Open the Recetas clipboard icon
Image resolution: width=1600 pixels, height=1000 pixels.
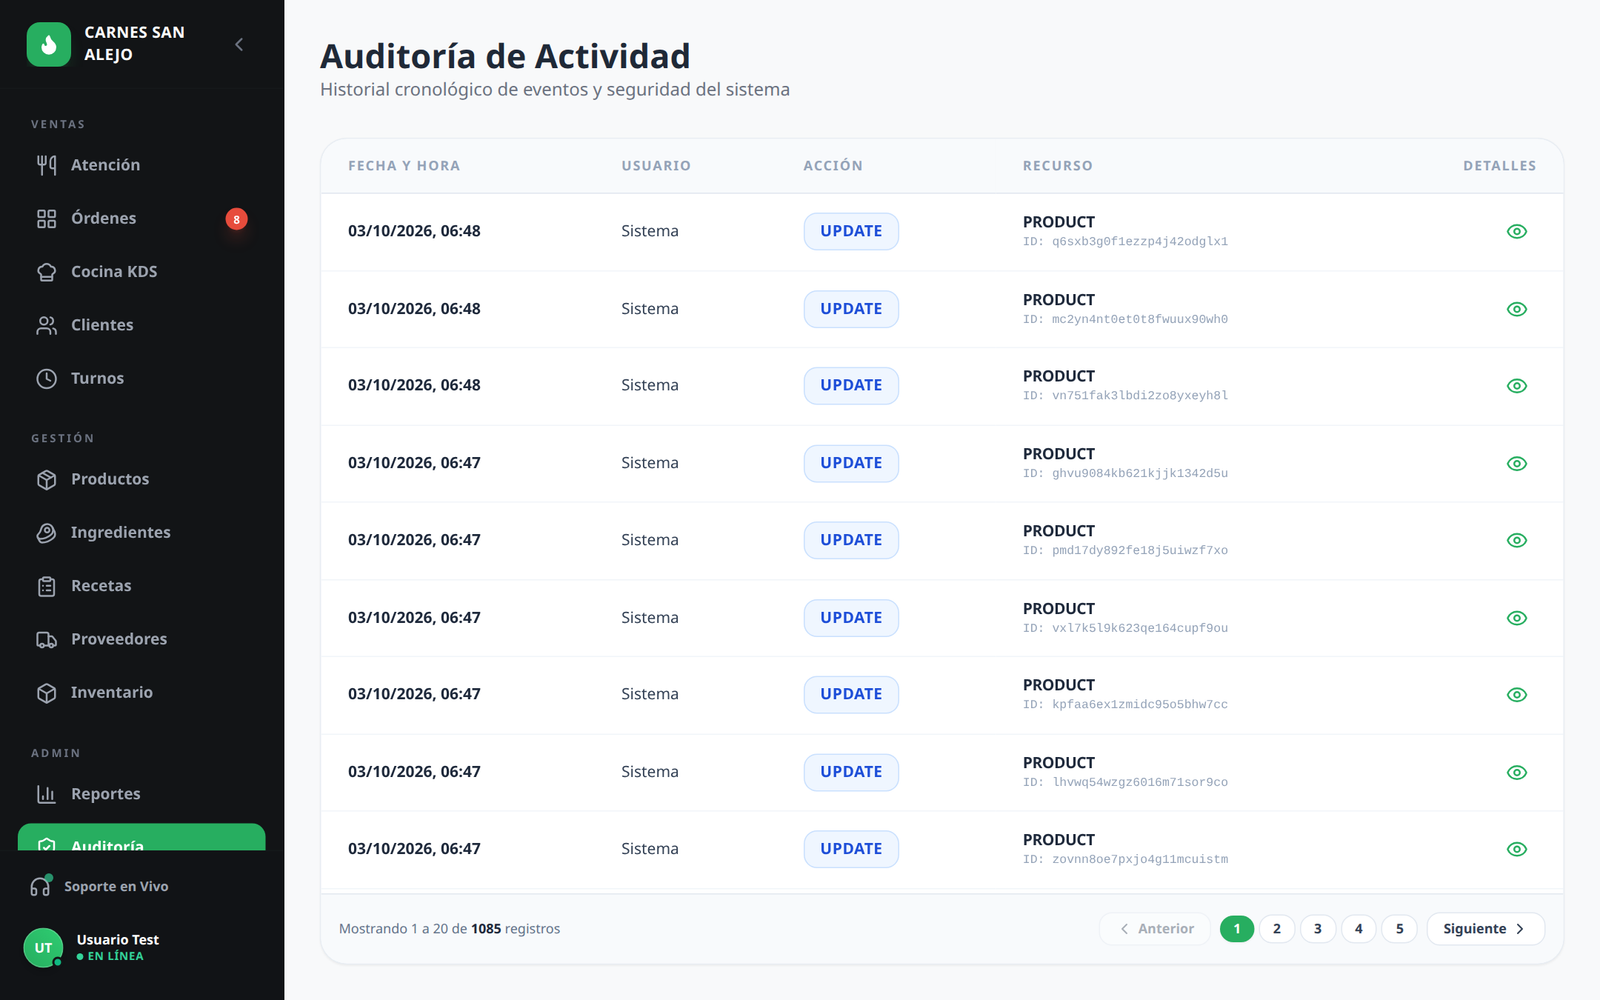[47, 586]
